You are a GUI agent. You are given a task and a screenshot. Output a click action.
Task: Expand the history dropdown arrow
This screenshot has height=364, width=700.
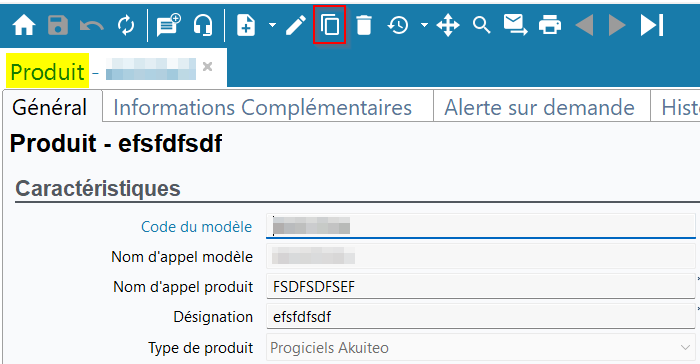(424, 25)
